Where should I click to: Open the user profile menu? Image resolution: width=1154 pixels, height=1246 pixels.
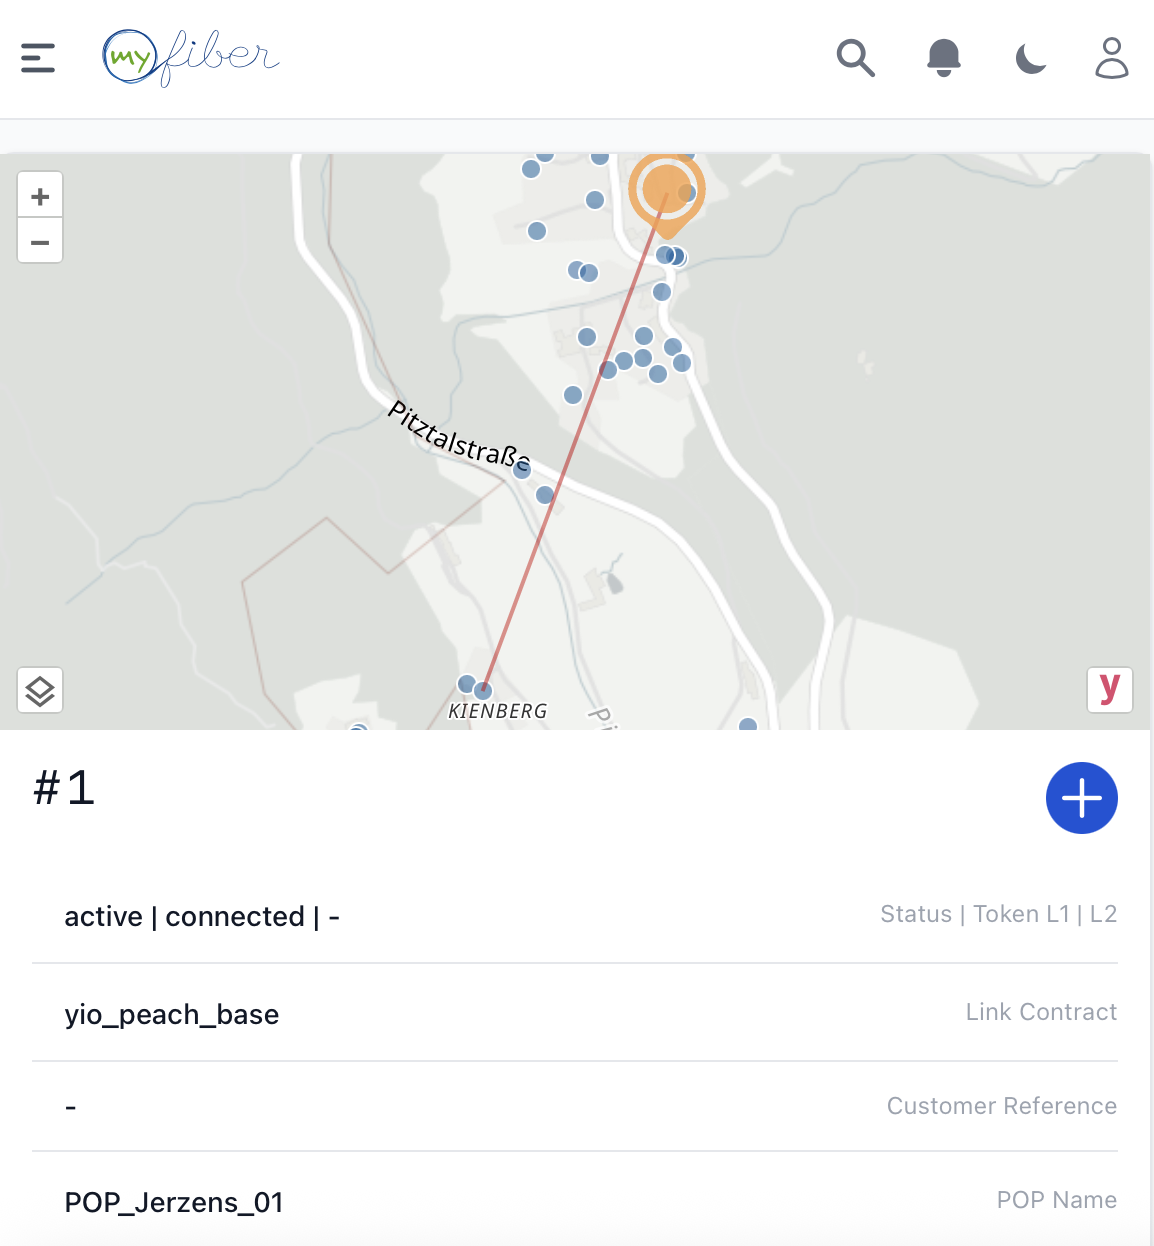(x=1111, y=58)
